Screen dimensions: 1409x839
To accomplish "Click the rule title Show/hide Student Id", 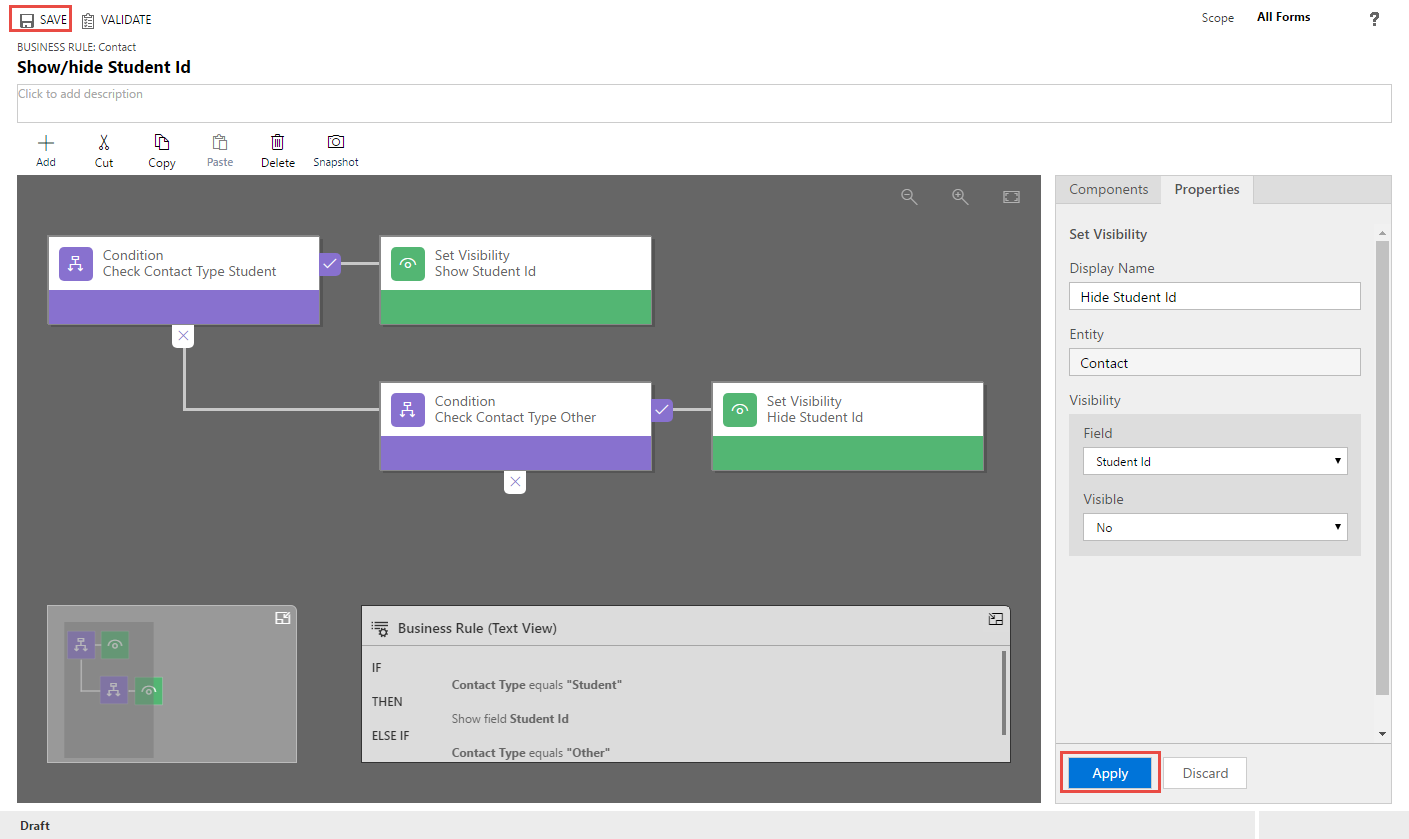I will 104,67.
